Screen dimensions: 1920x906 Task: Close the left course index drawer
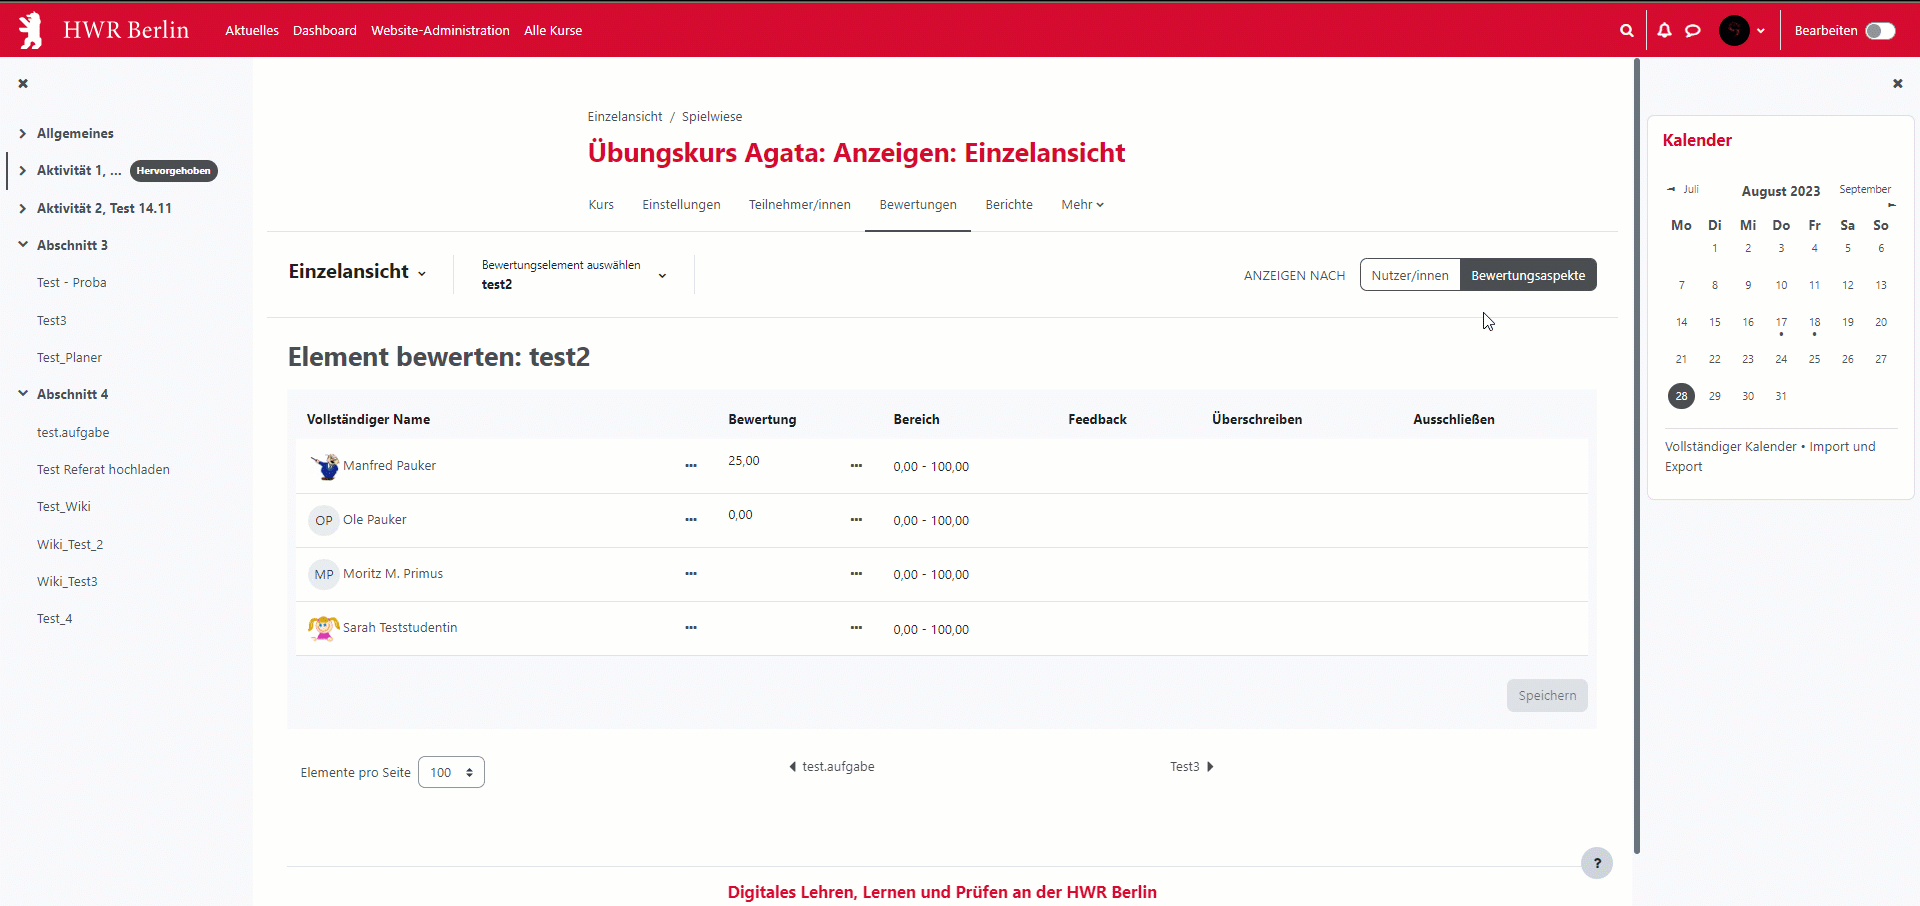tap(23, 84)
